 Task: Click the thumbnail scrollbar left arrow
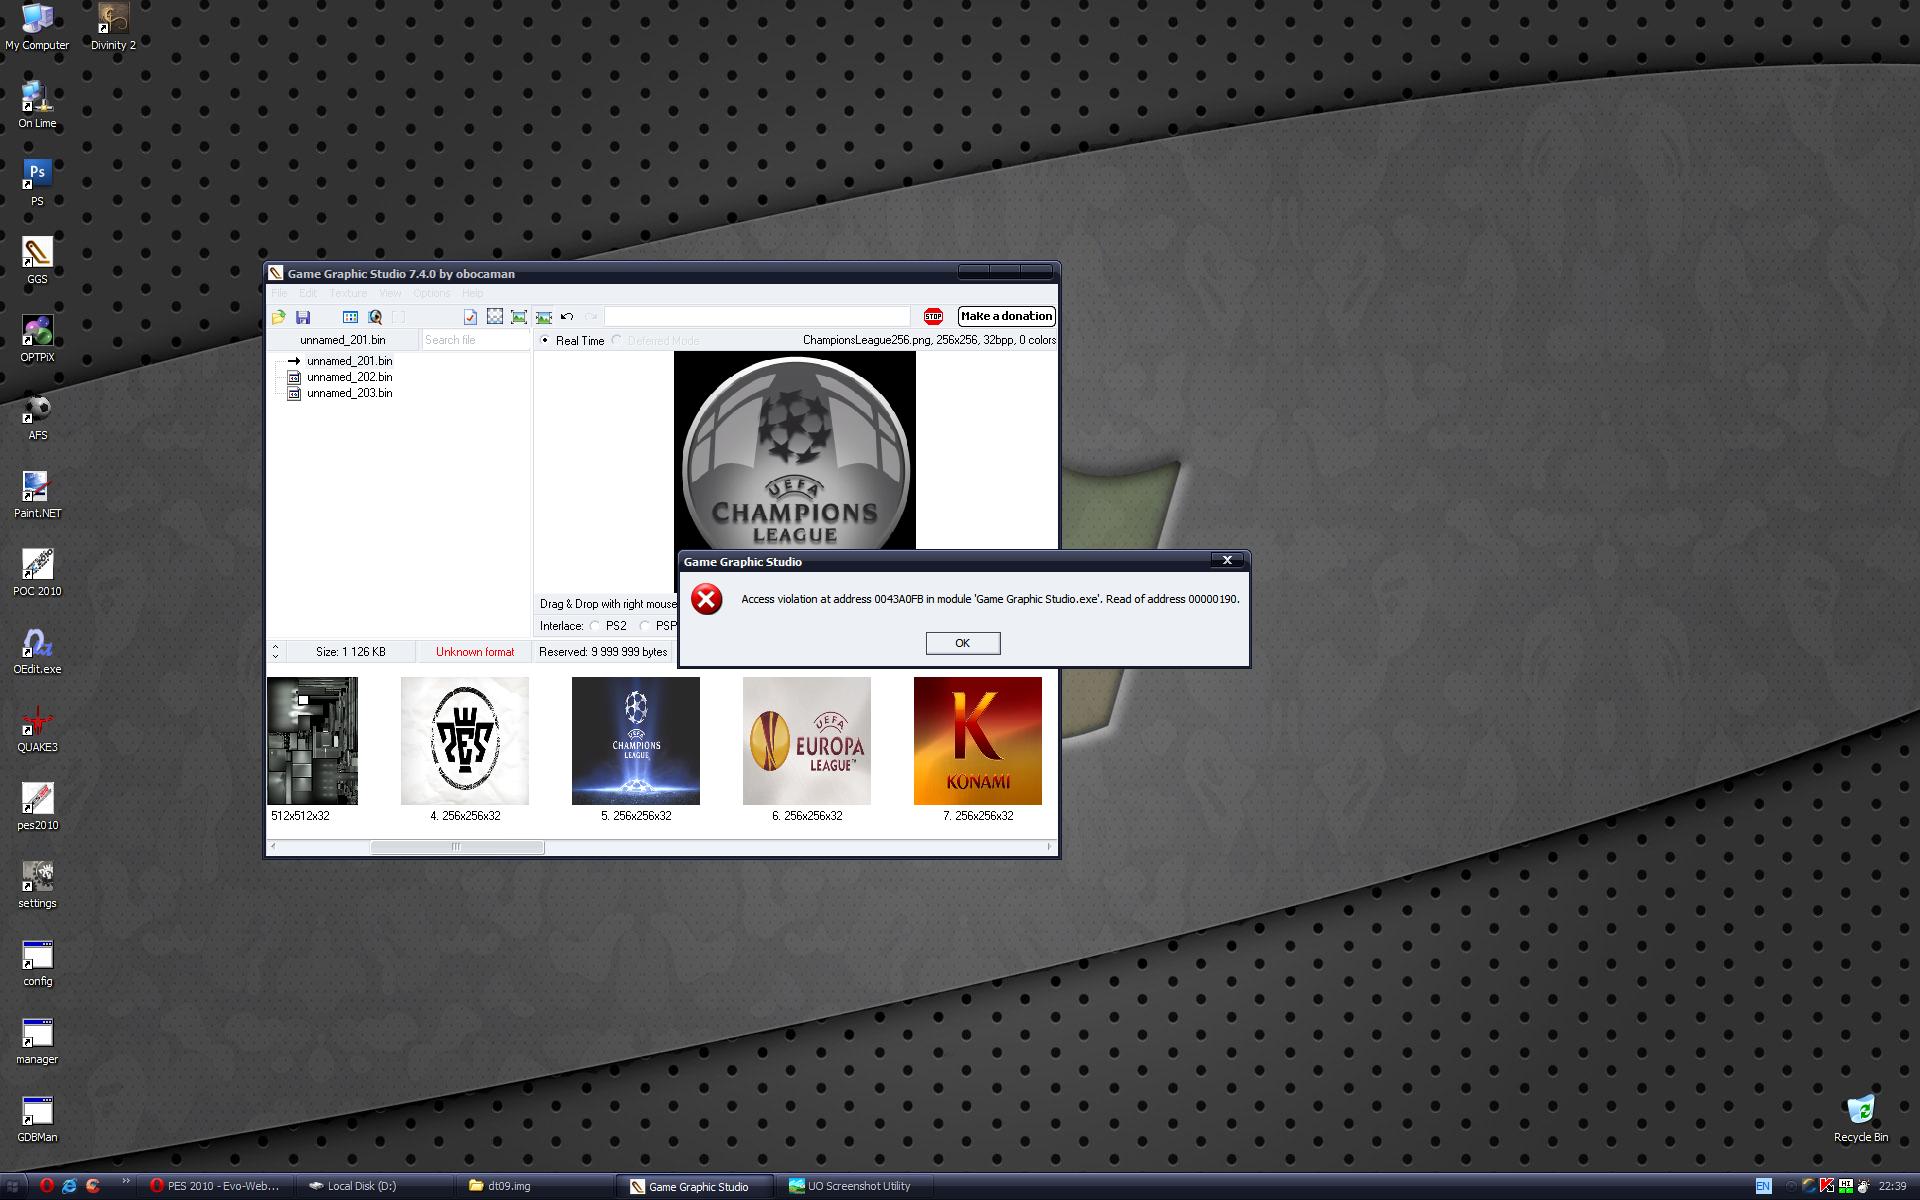tap(273, 847)
